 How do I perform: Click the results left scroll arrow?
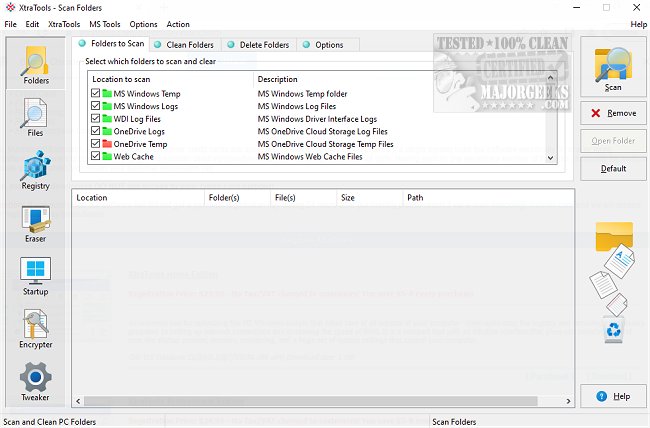tap(78, 401)
